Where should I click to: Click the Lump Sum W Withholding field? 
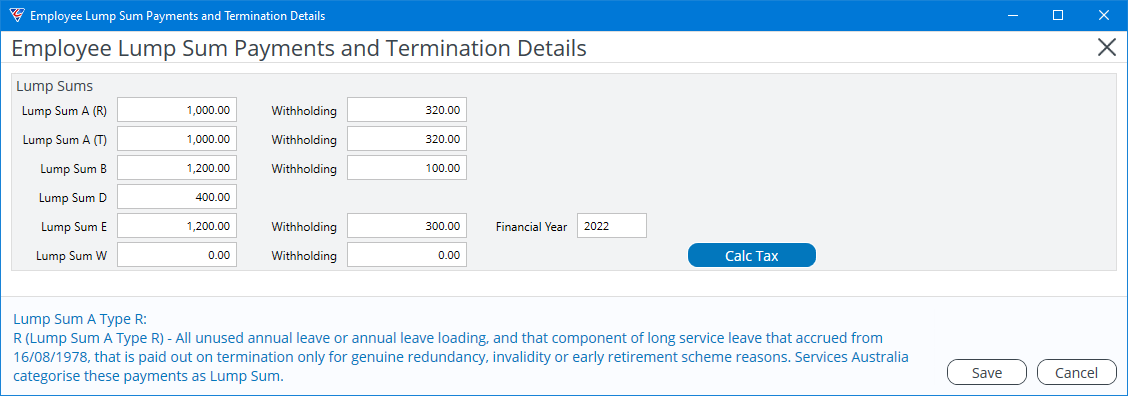click(407, 254)
